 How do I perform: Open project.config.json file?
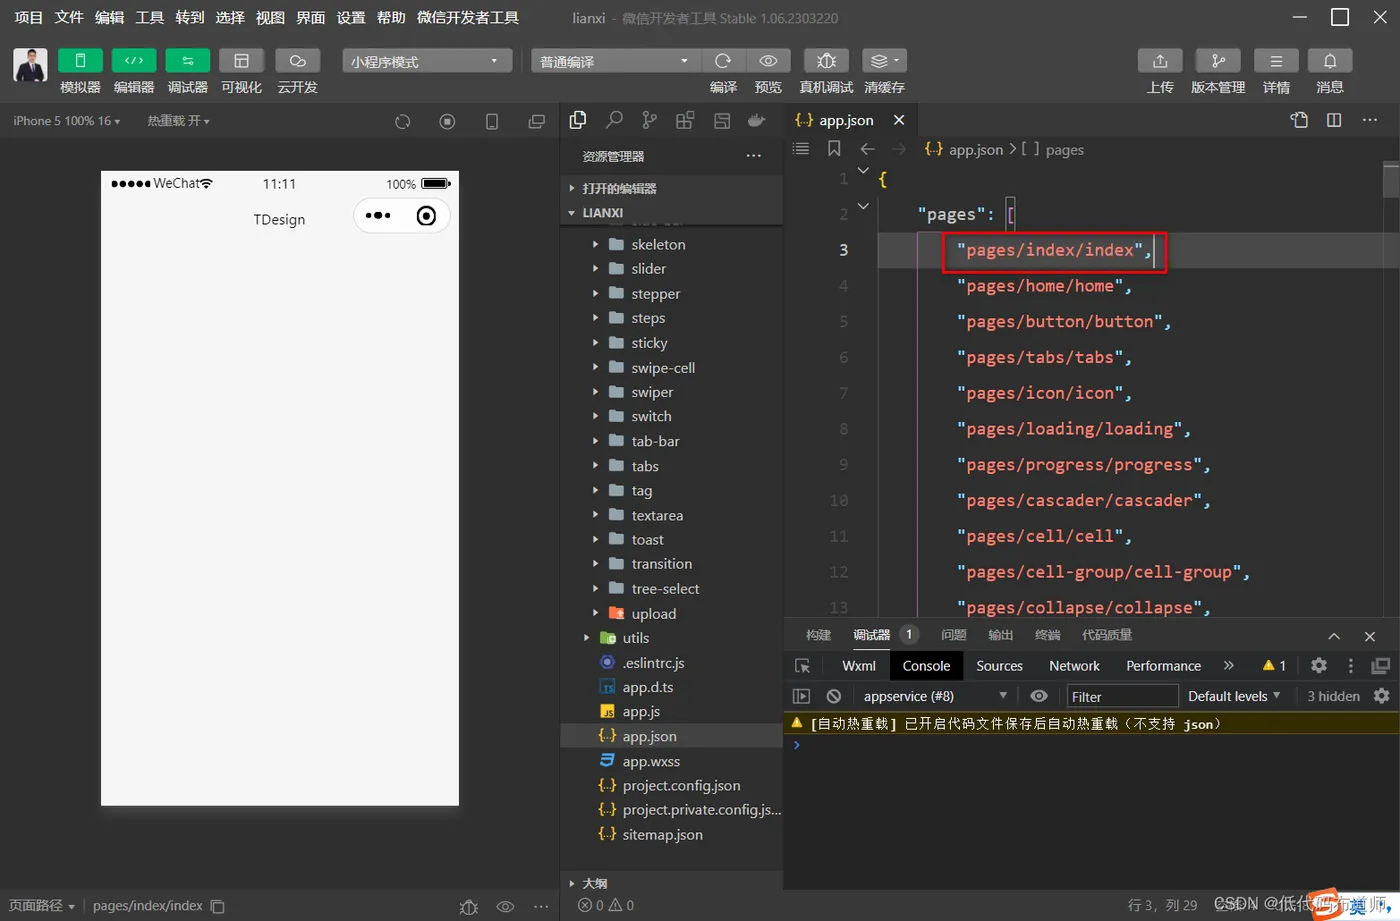pos(681,786)
